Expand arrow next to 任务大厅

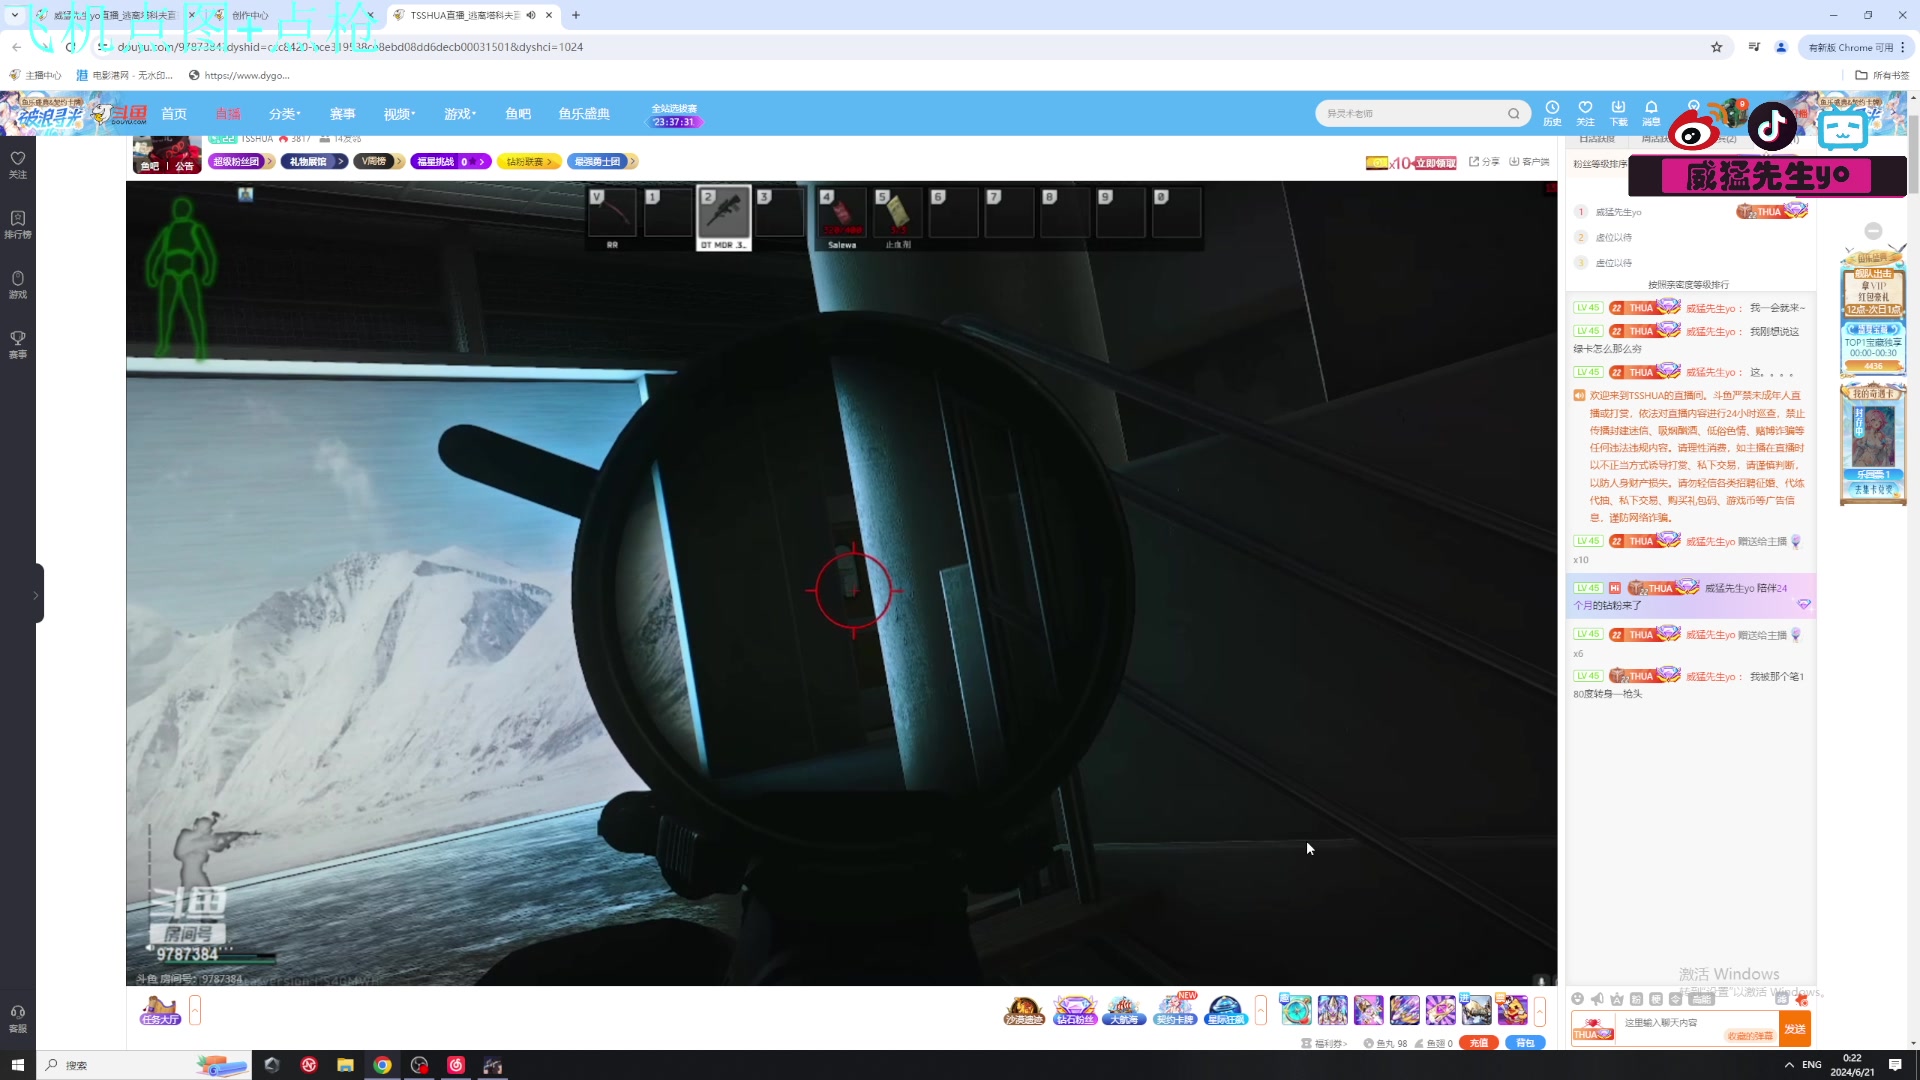[195, 1010]
